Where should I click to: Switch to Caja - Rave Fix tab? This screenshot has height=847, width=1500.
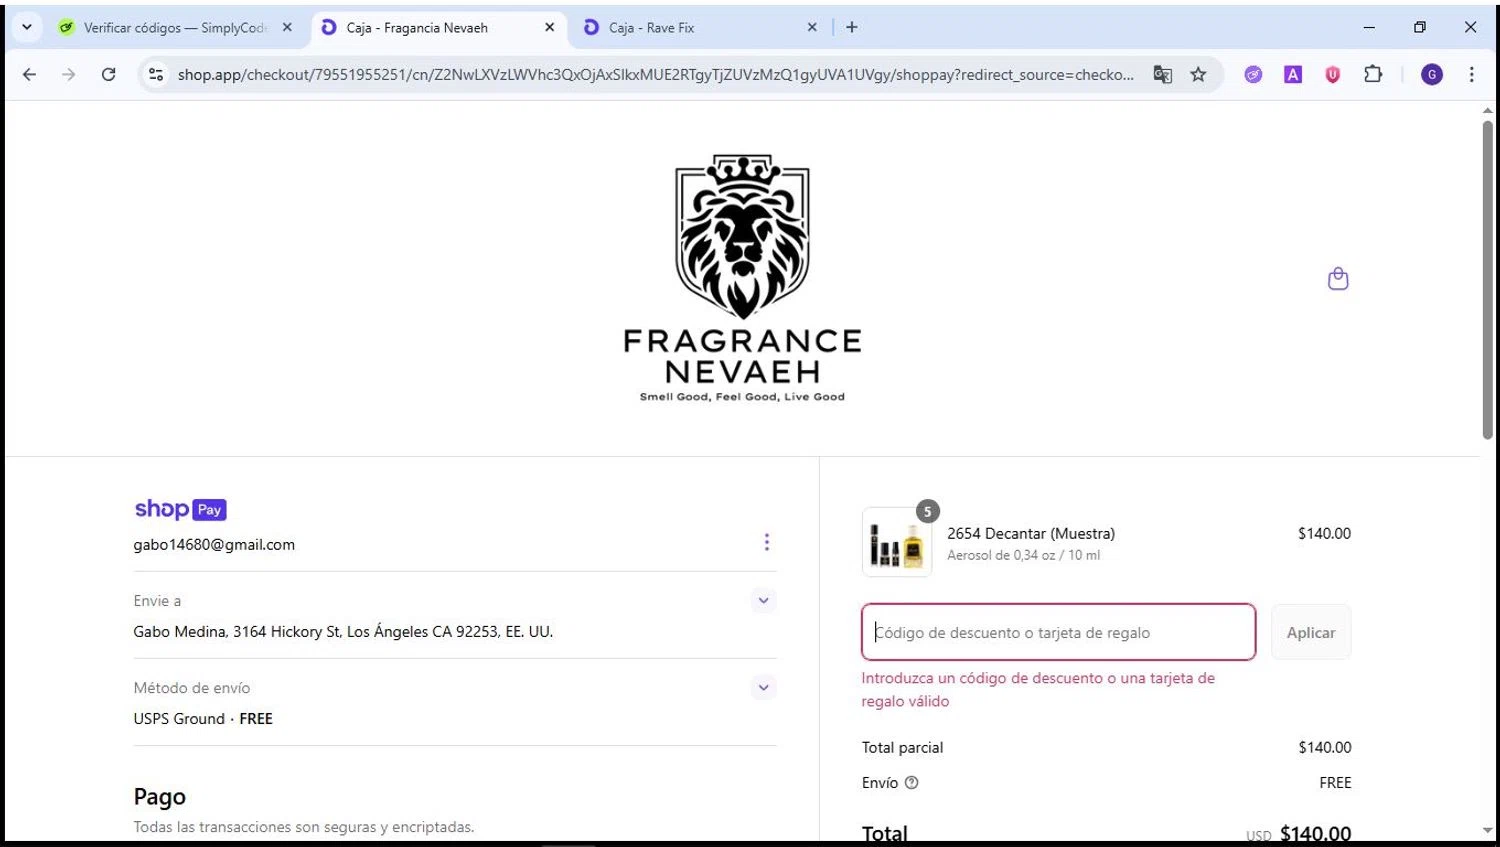click(x=701, y=27)
